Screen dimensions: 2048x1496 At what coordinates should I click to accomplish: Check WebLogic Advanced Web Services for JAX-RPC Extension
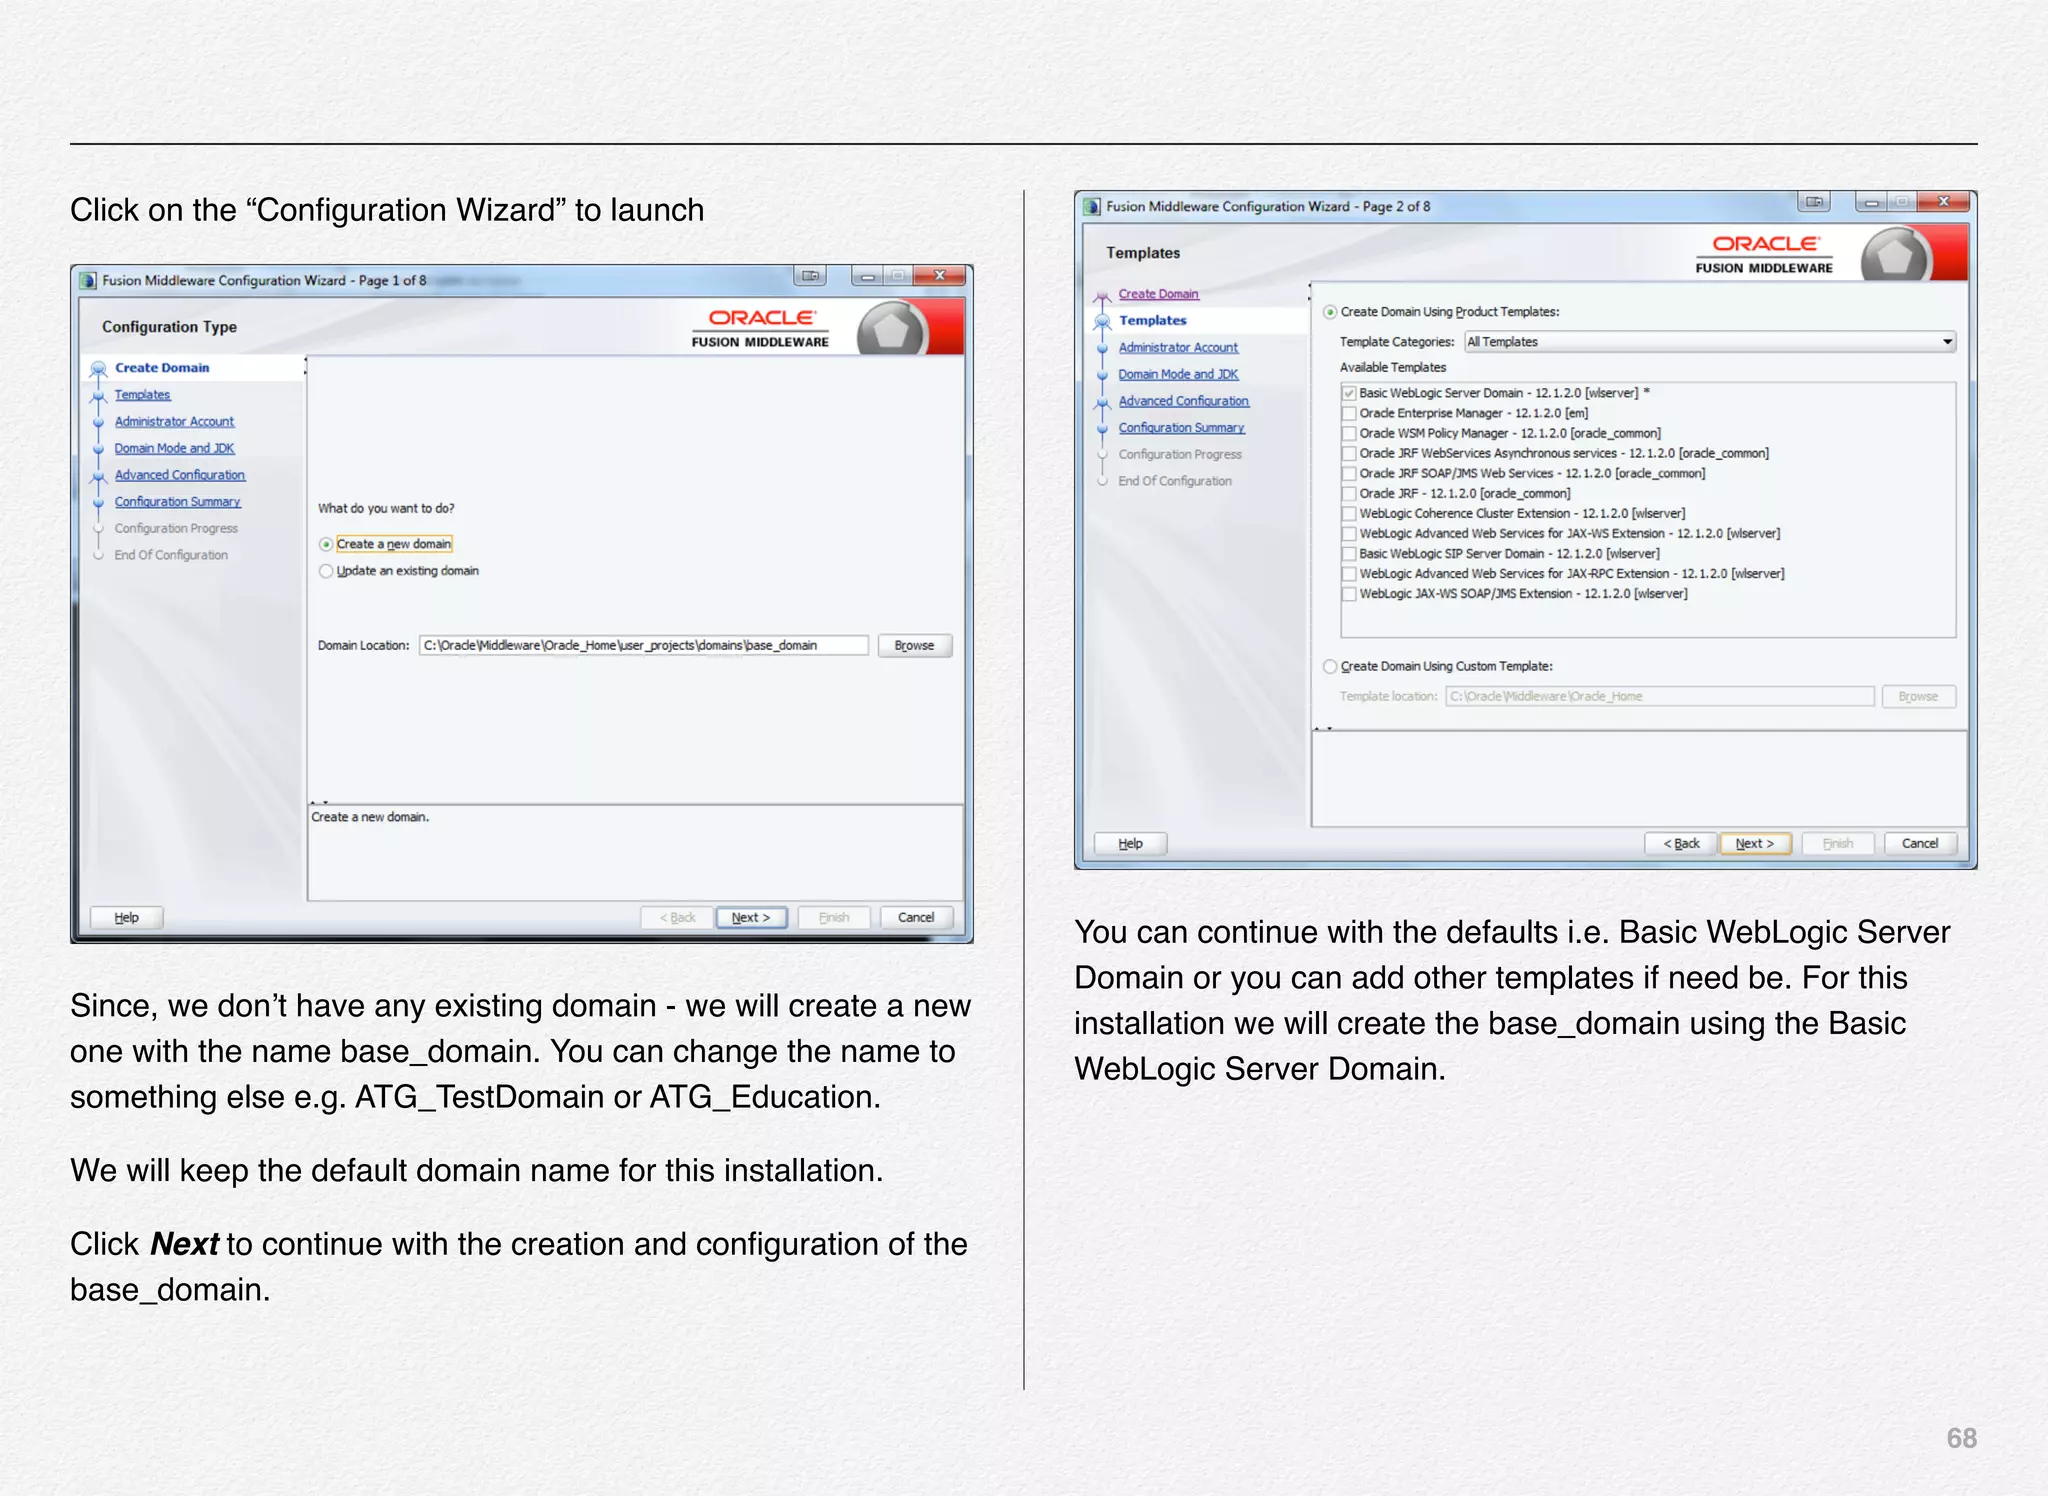1349,573
